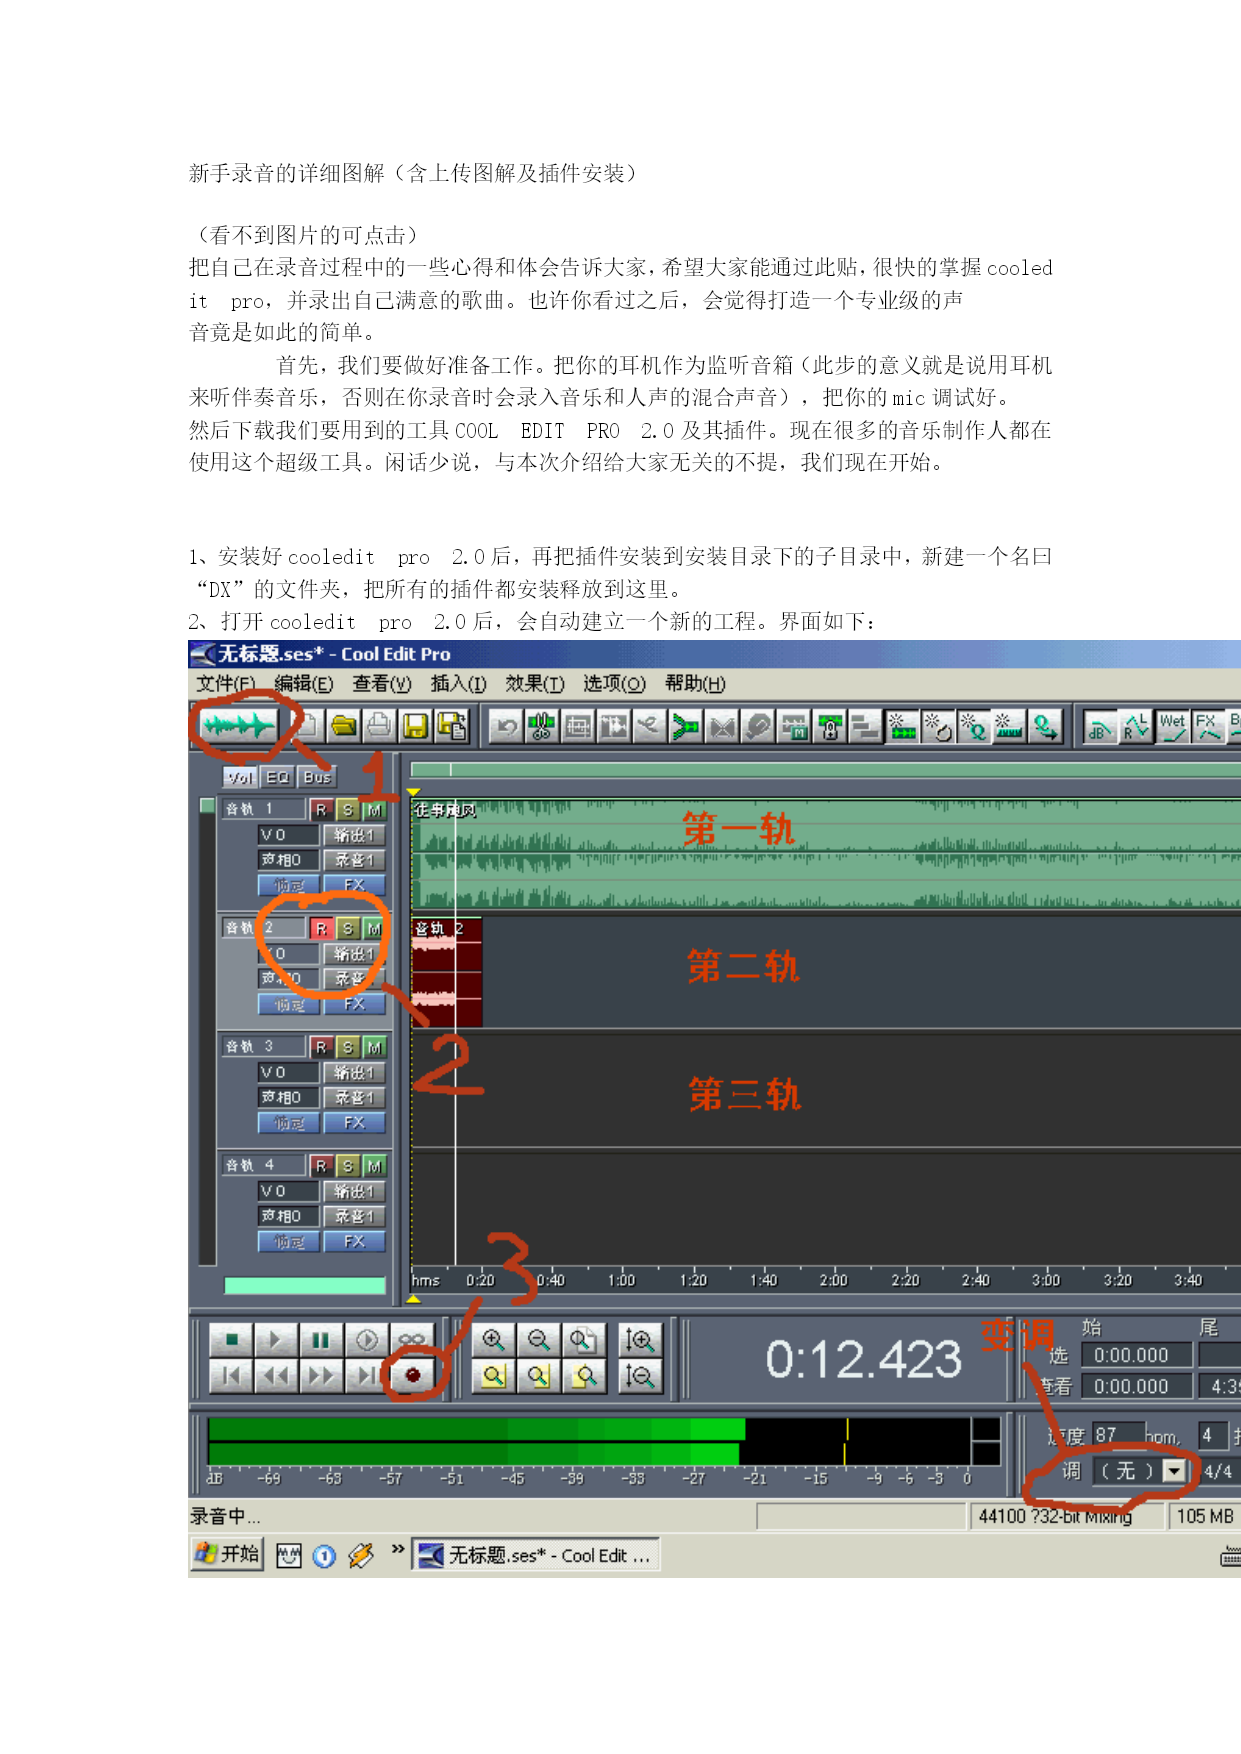Click the FX button on track 1
The width and height of the screenshot is (1241, 1754).
pos(354,885)
